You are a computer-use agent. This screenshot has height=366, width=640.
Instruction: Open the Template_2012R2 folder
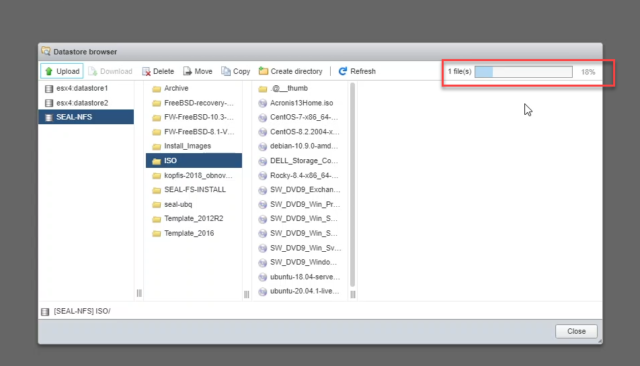(194, 219)
